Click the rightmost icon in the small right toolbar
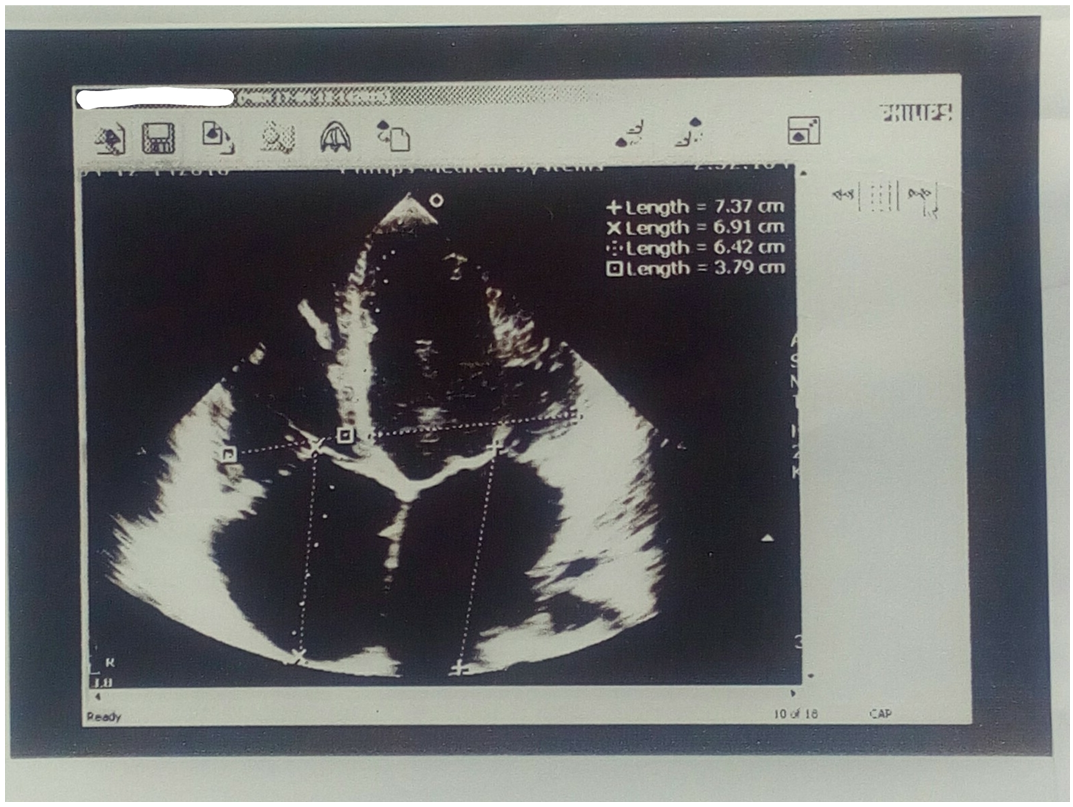Image resolution: width=1073 pixels, height=807 pixels. click(922, 196)
